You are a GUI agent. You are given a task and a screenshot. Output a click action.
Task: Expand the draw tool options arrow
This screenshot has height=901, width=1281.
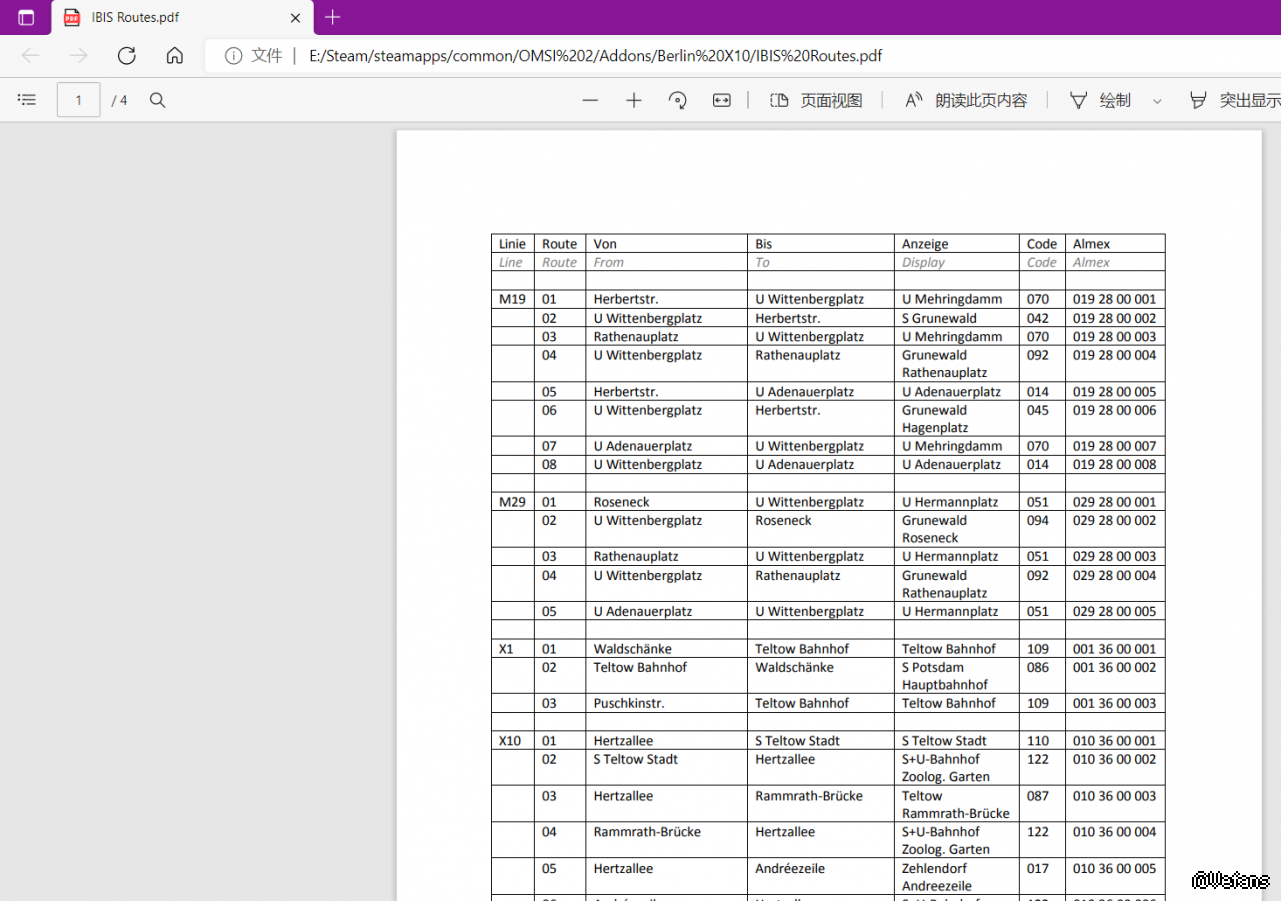tap(1157, 100)
